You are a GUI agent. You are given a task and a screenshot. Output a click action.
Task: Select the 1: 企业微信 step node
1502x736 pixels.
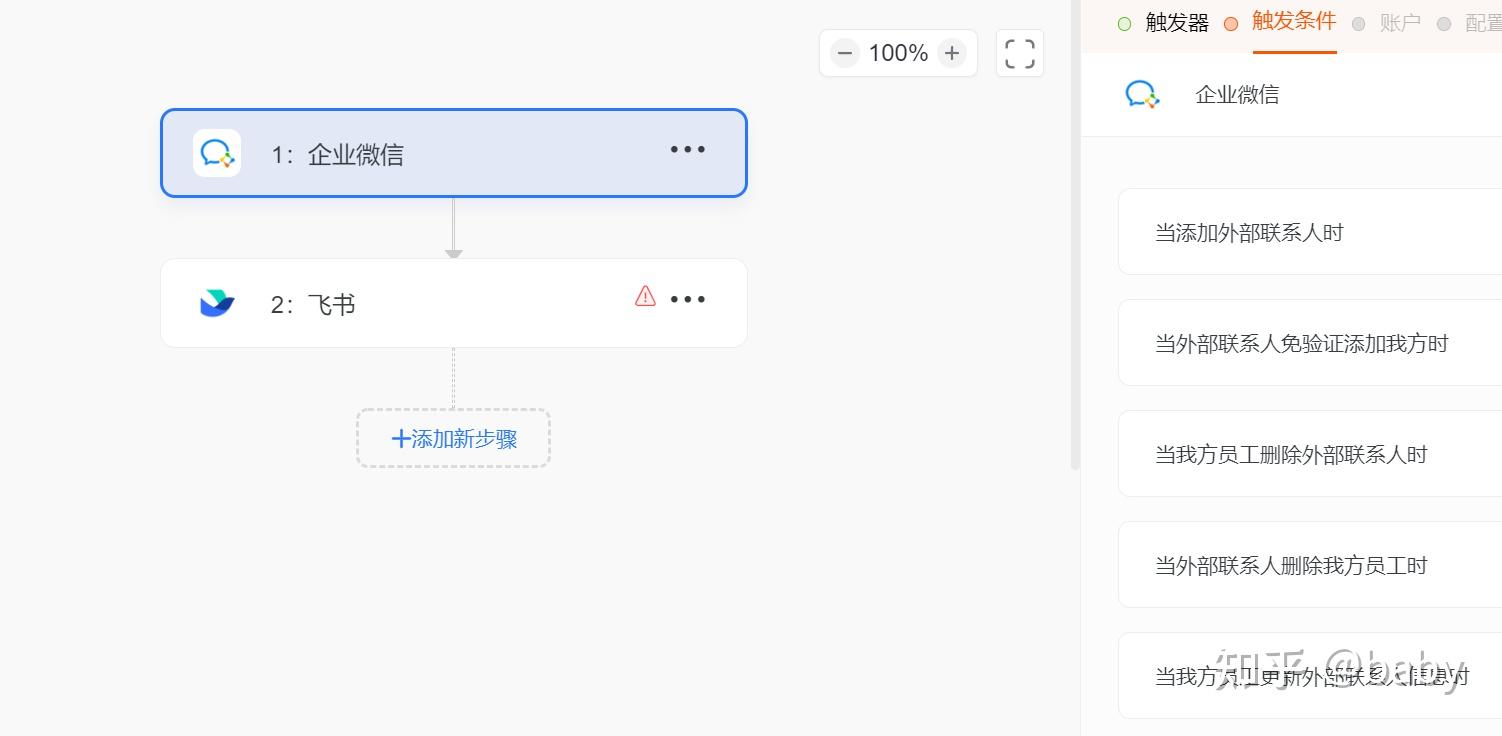pyautogui.click(x=454, y=153)
